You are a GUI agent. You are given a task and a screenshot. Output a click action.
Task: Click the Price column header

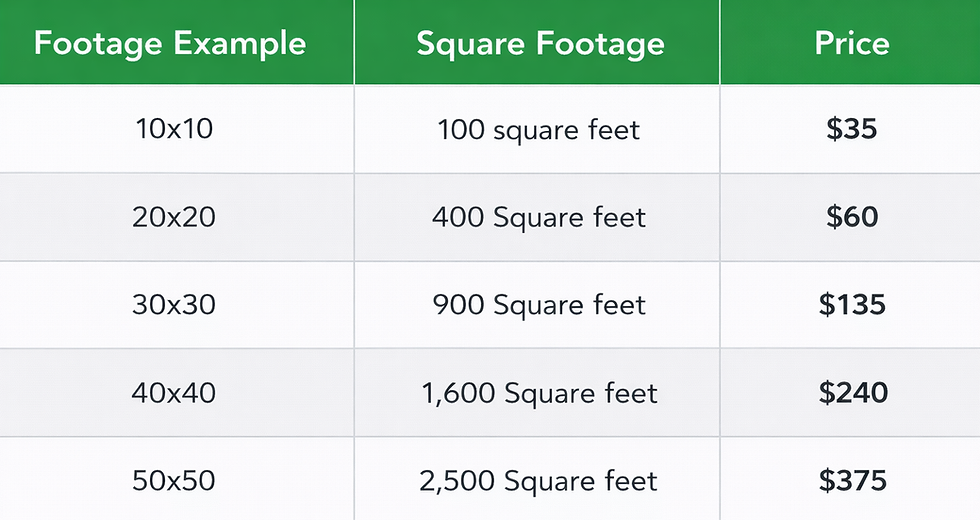(x=852, y=44)
